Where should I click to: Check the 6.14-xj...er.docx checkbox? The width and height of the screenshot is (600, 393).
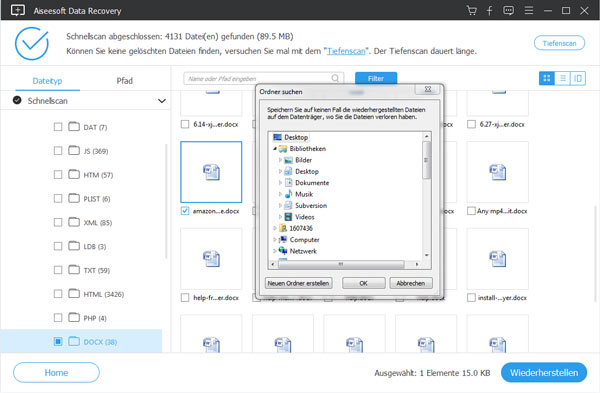185,124
